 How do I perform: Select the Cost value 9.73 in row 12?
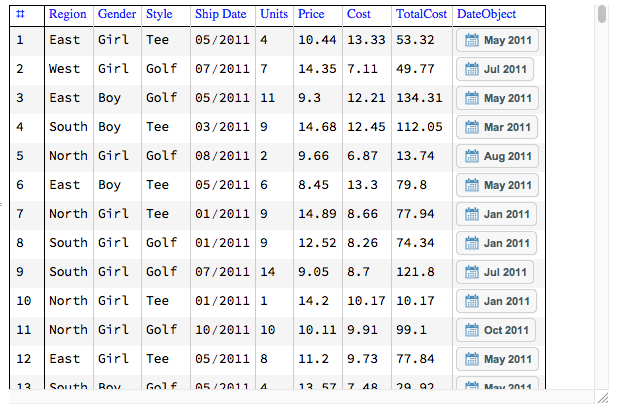362,359
